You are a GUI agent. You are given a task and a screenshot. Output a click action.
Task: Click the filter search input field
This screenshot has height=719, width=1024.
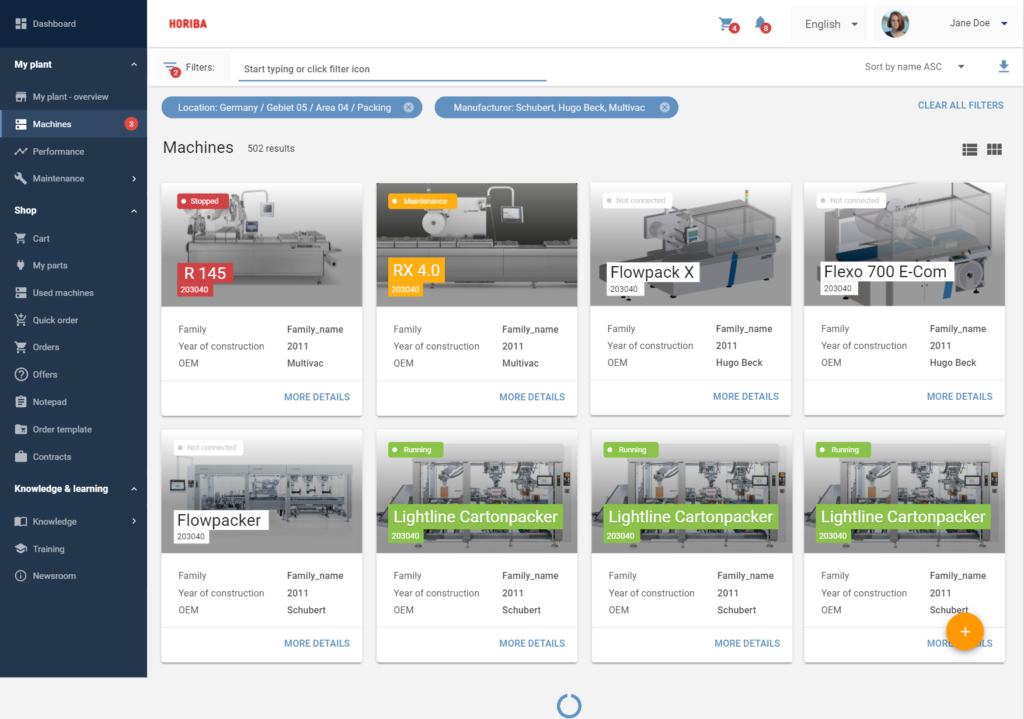[x=392, y=69]
